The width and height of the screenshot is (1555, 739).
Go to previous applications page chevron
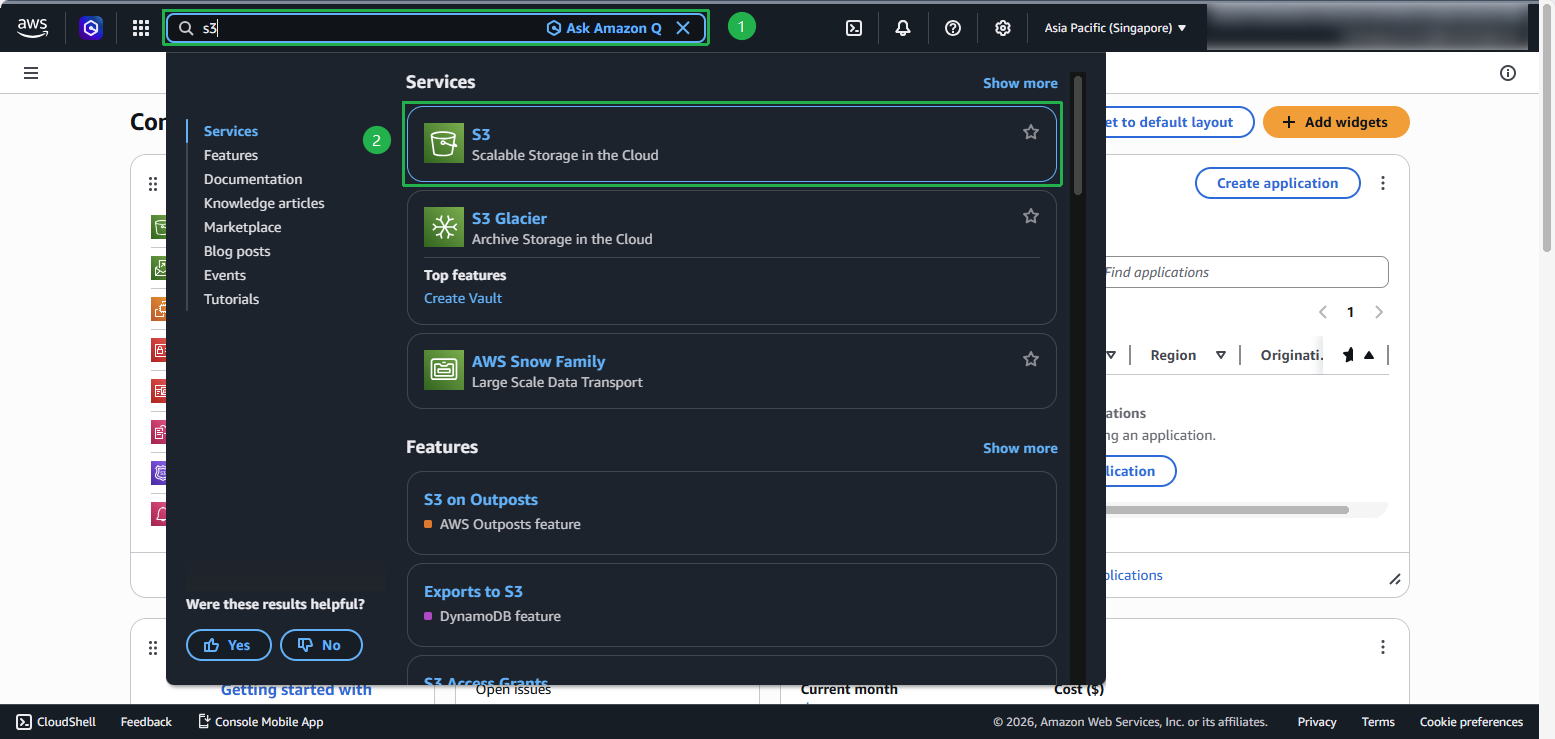pos(1323,312)
